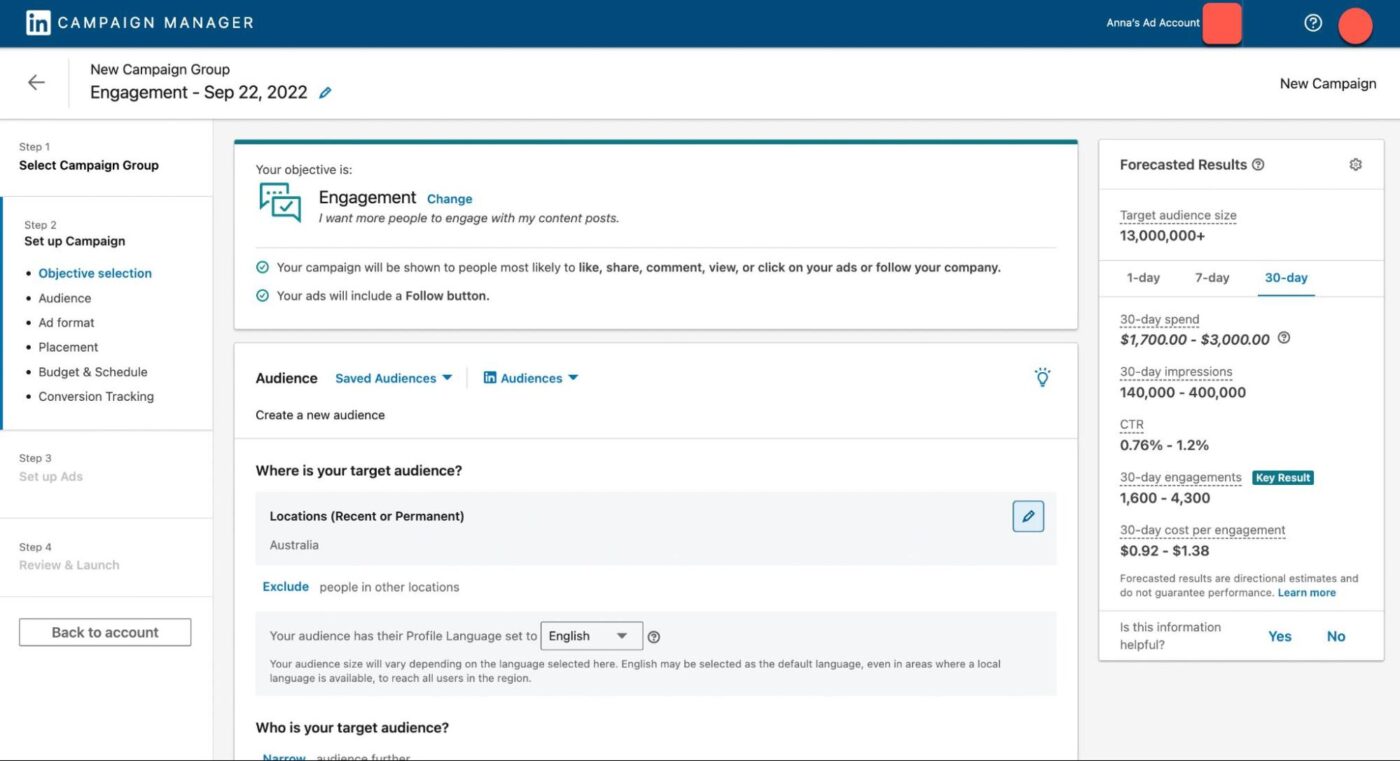Click the back arrow to exit campaign setup
The width and height of the screenshot is (1400, 761).
(x=35, y=82)
